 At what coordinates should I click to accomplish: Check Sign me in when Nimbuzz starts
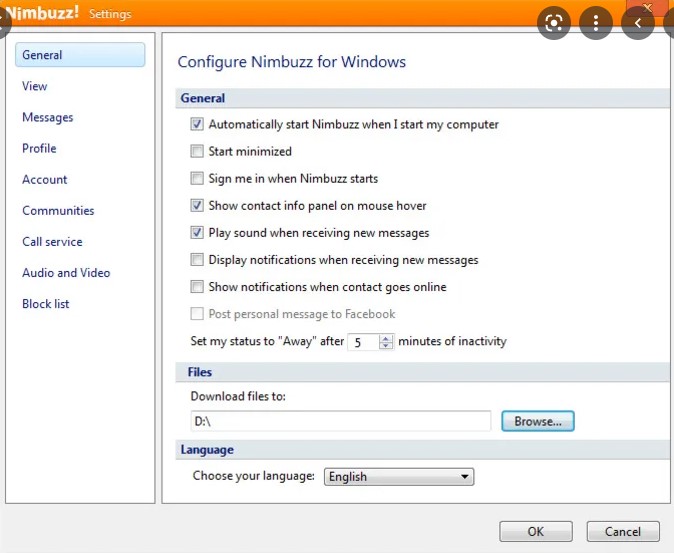pos(197,178)
